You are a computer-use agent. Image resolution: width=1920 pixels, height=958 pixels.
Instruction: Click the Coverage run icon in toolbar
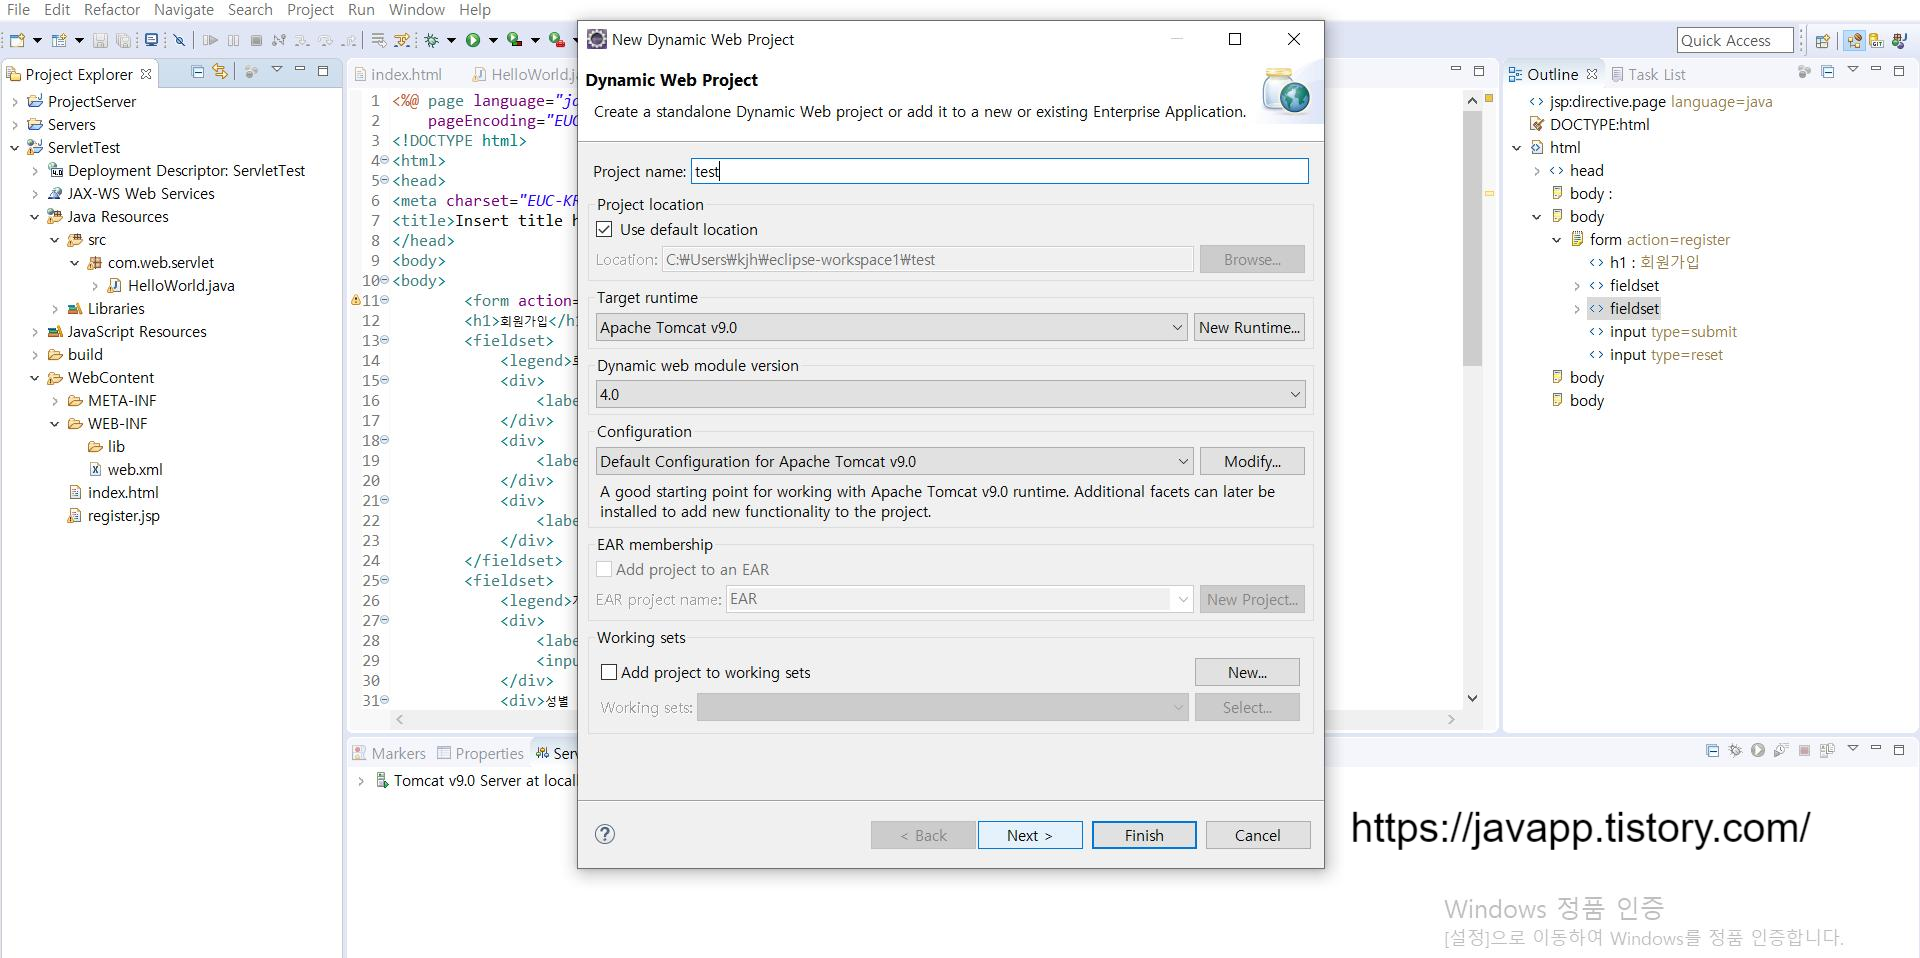pos(514,40)
